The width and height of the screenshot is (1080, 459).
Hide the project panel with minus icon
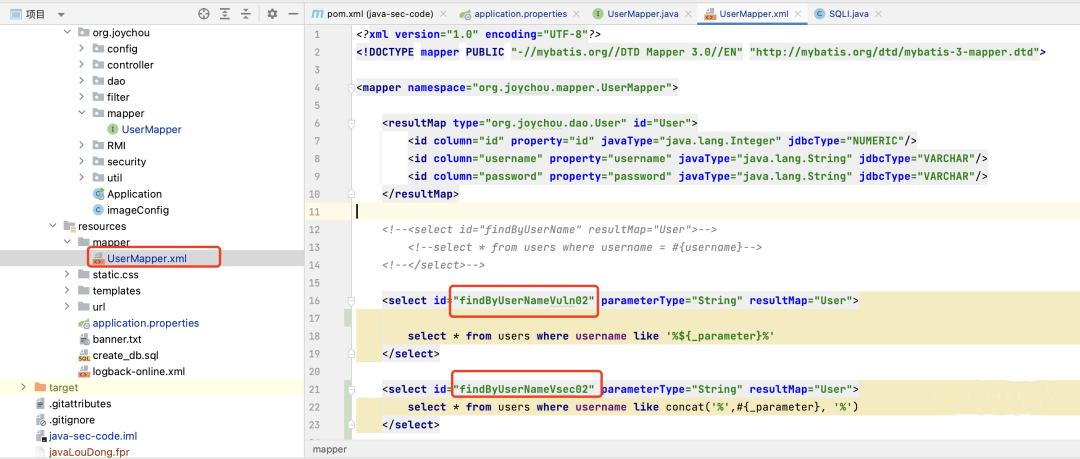pyautogui.click(x=293, y=14)
